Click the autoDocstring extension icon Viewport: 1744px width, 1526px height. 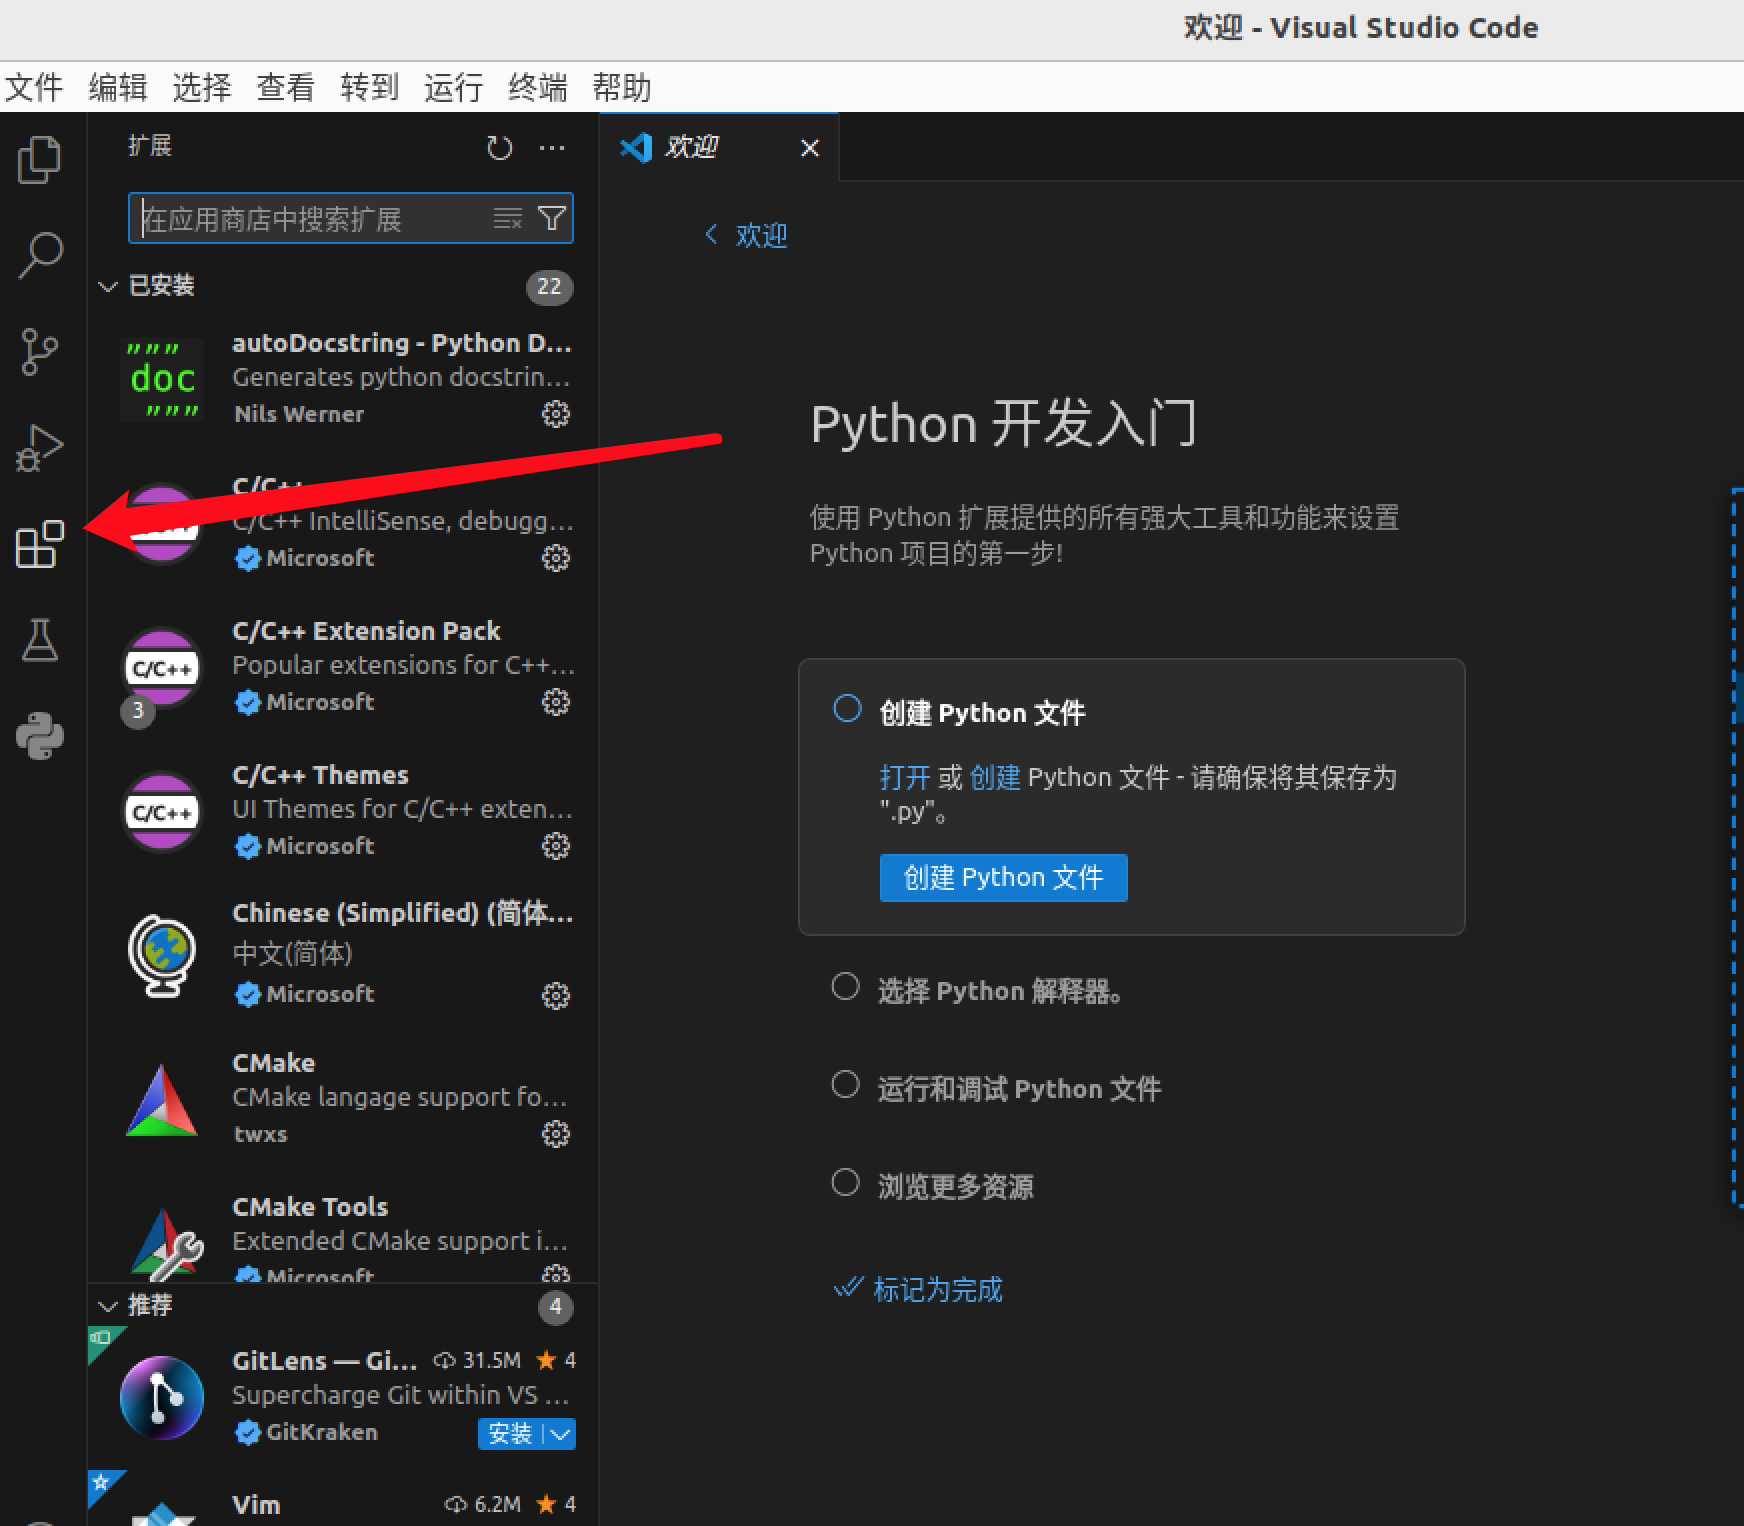162,380
